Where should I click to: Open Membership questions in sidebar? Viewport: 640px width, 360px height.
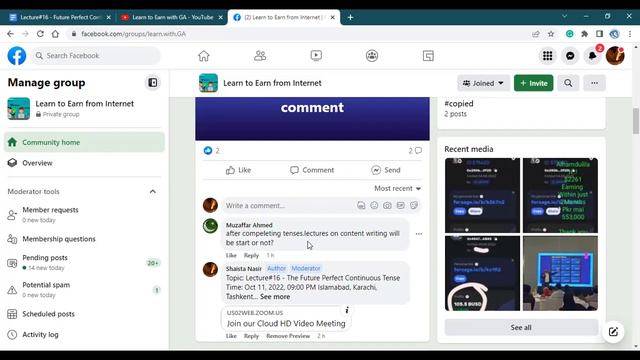(84, 239)
